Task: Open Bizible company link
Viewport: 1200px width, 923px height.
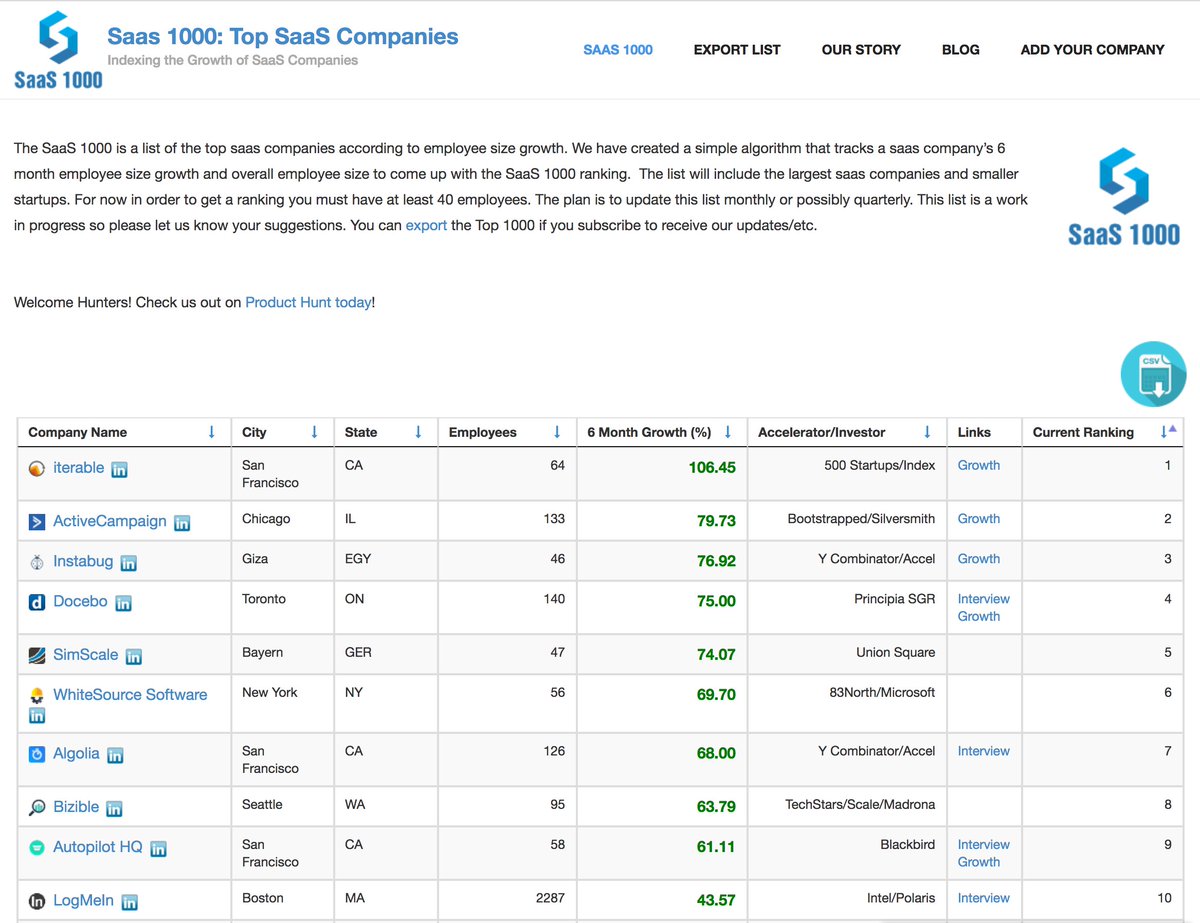Action: click(76, 807)
